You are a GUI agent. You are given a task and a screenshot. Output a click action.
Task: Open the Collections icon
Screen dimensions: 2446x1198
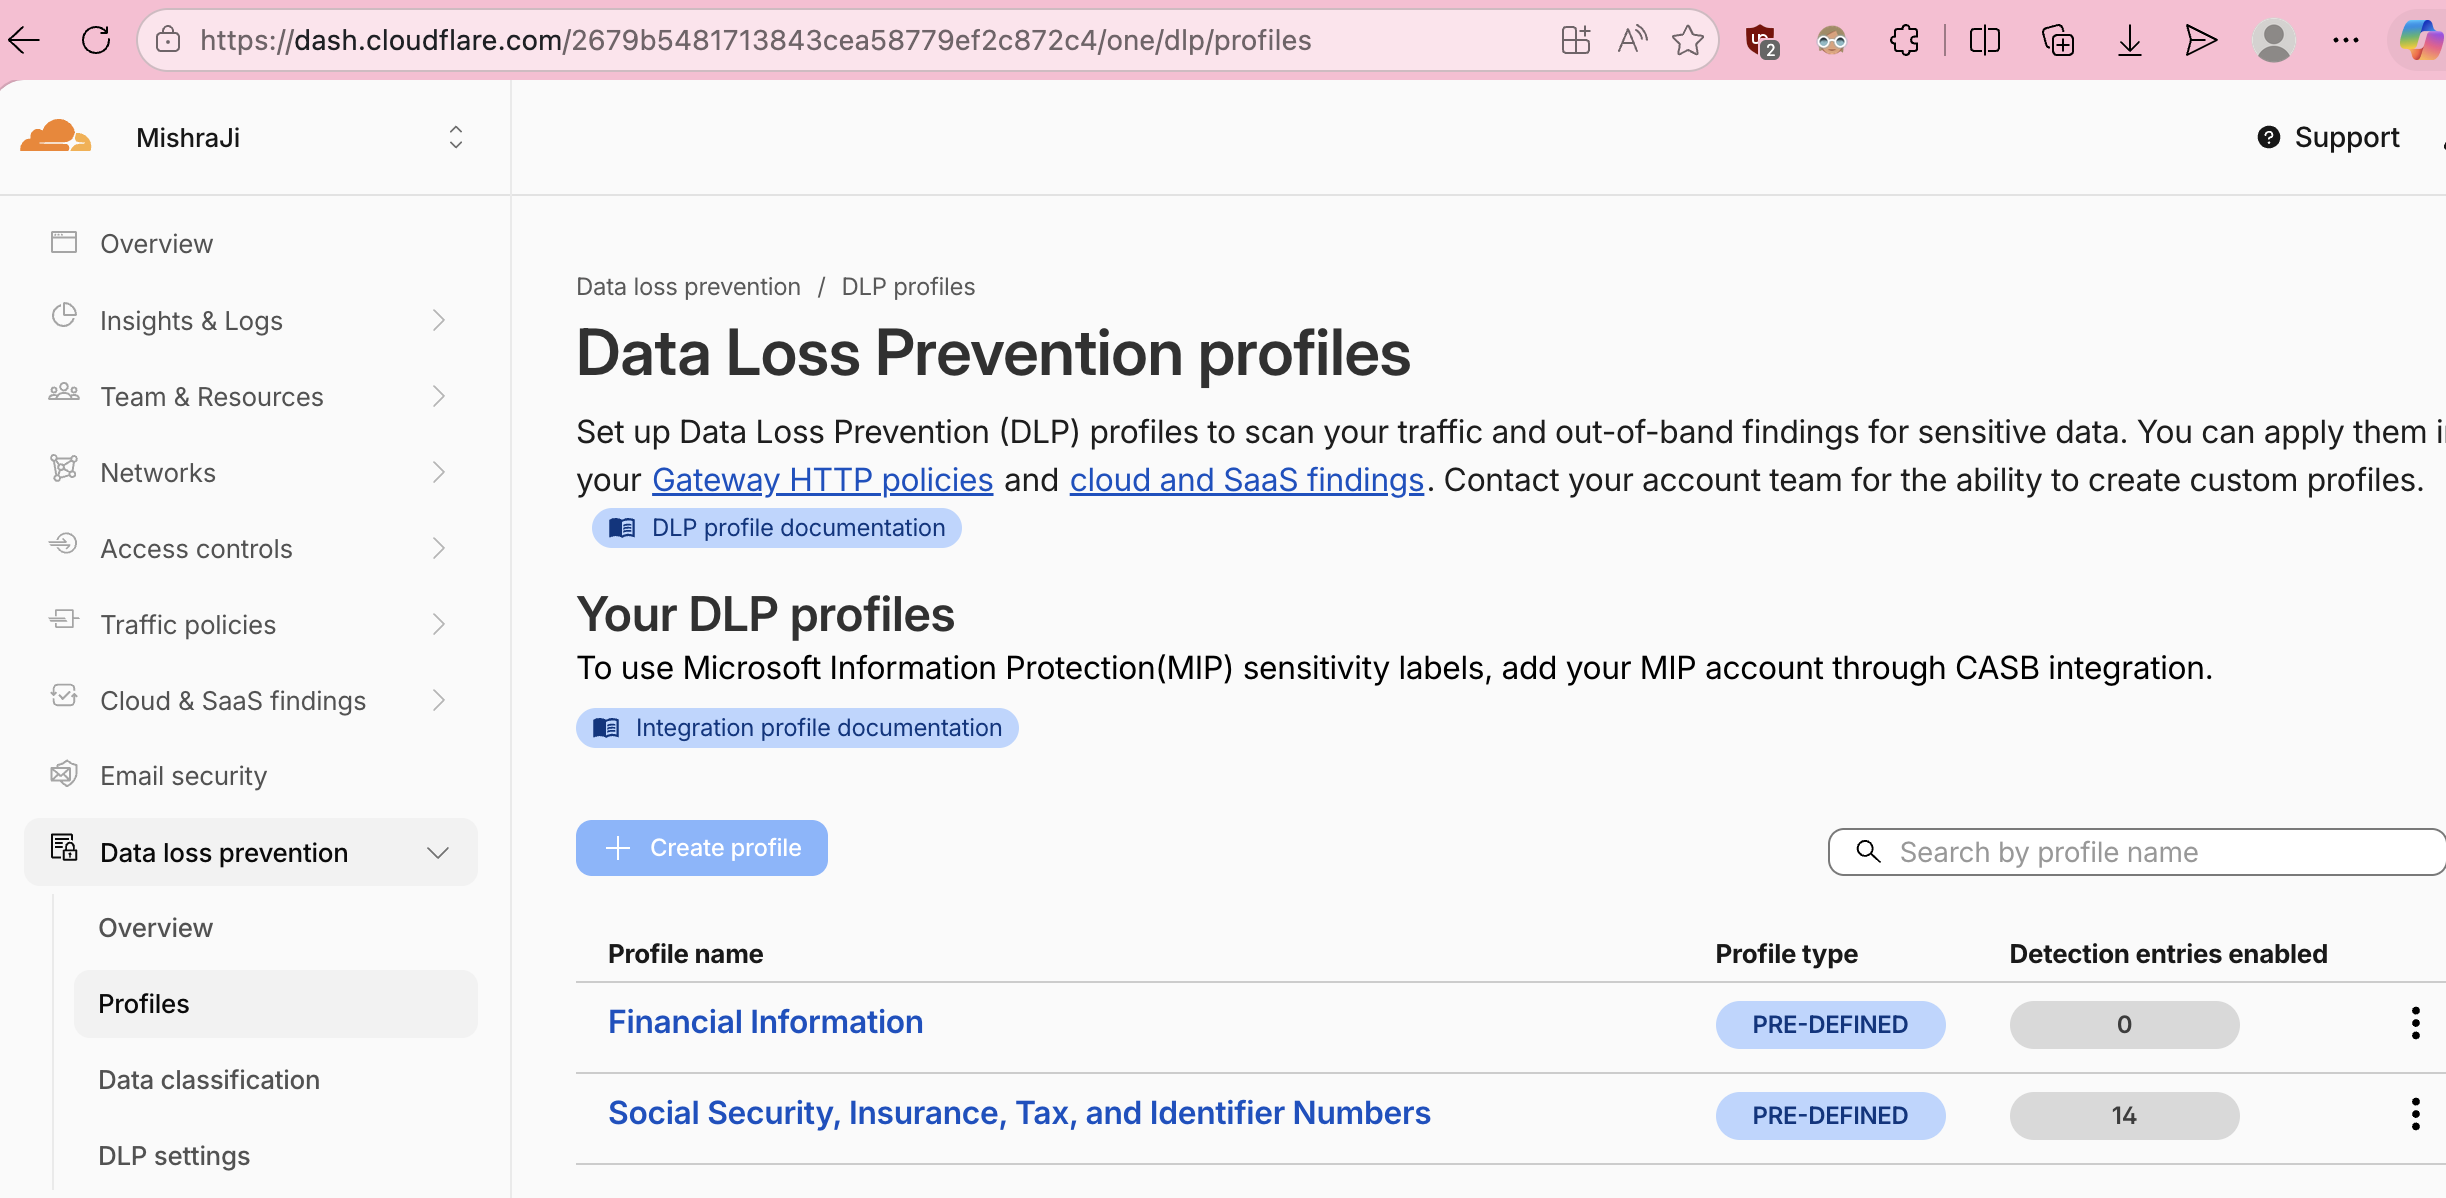tap(2058, 40)
